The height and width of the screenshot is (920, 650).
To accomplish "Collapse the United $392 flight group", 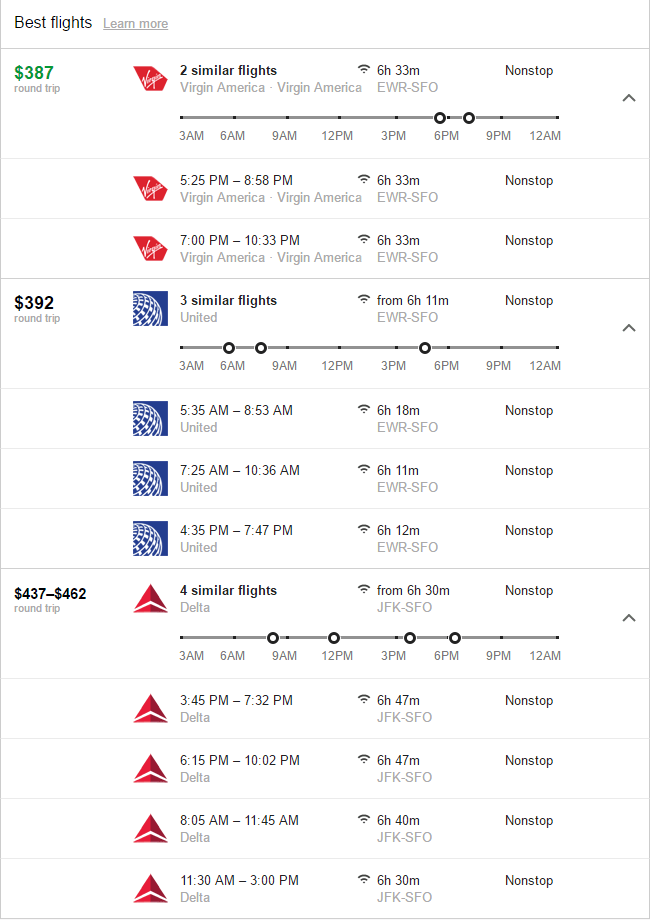I will coord(629,328).
